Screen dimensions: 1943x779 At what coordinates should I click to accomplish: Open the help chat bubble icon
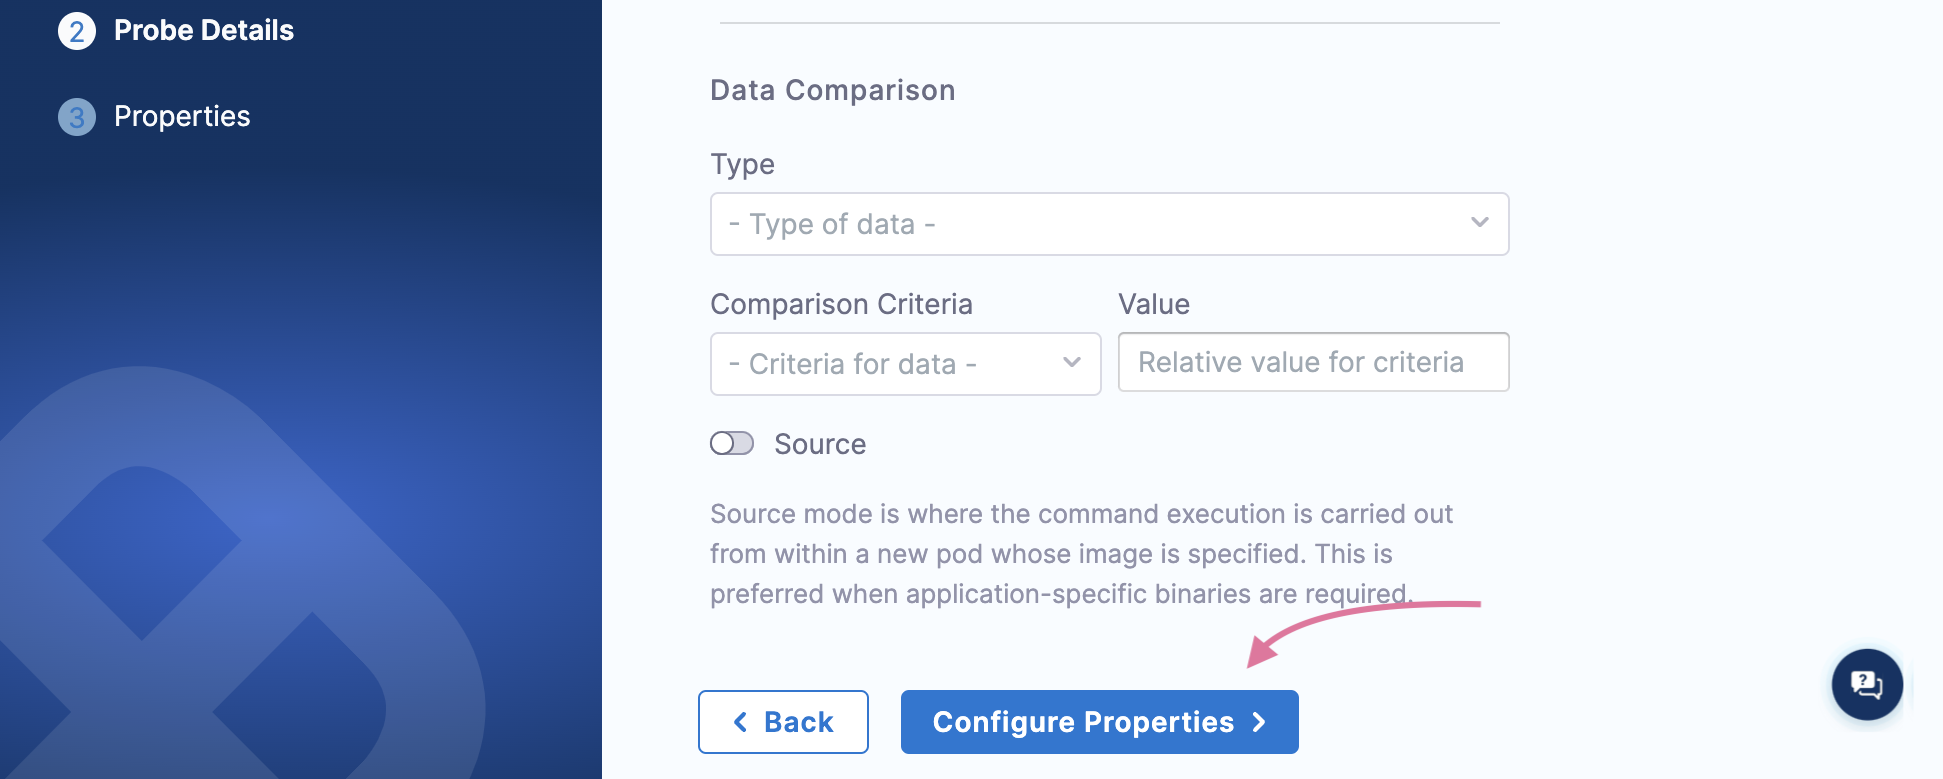[x=1866, y=685]
